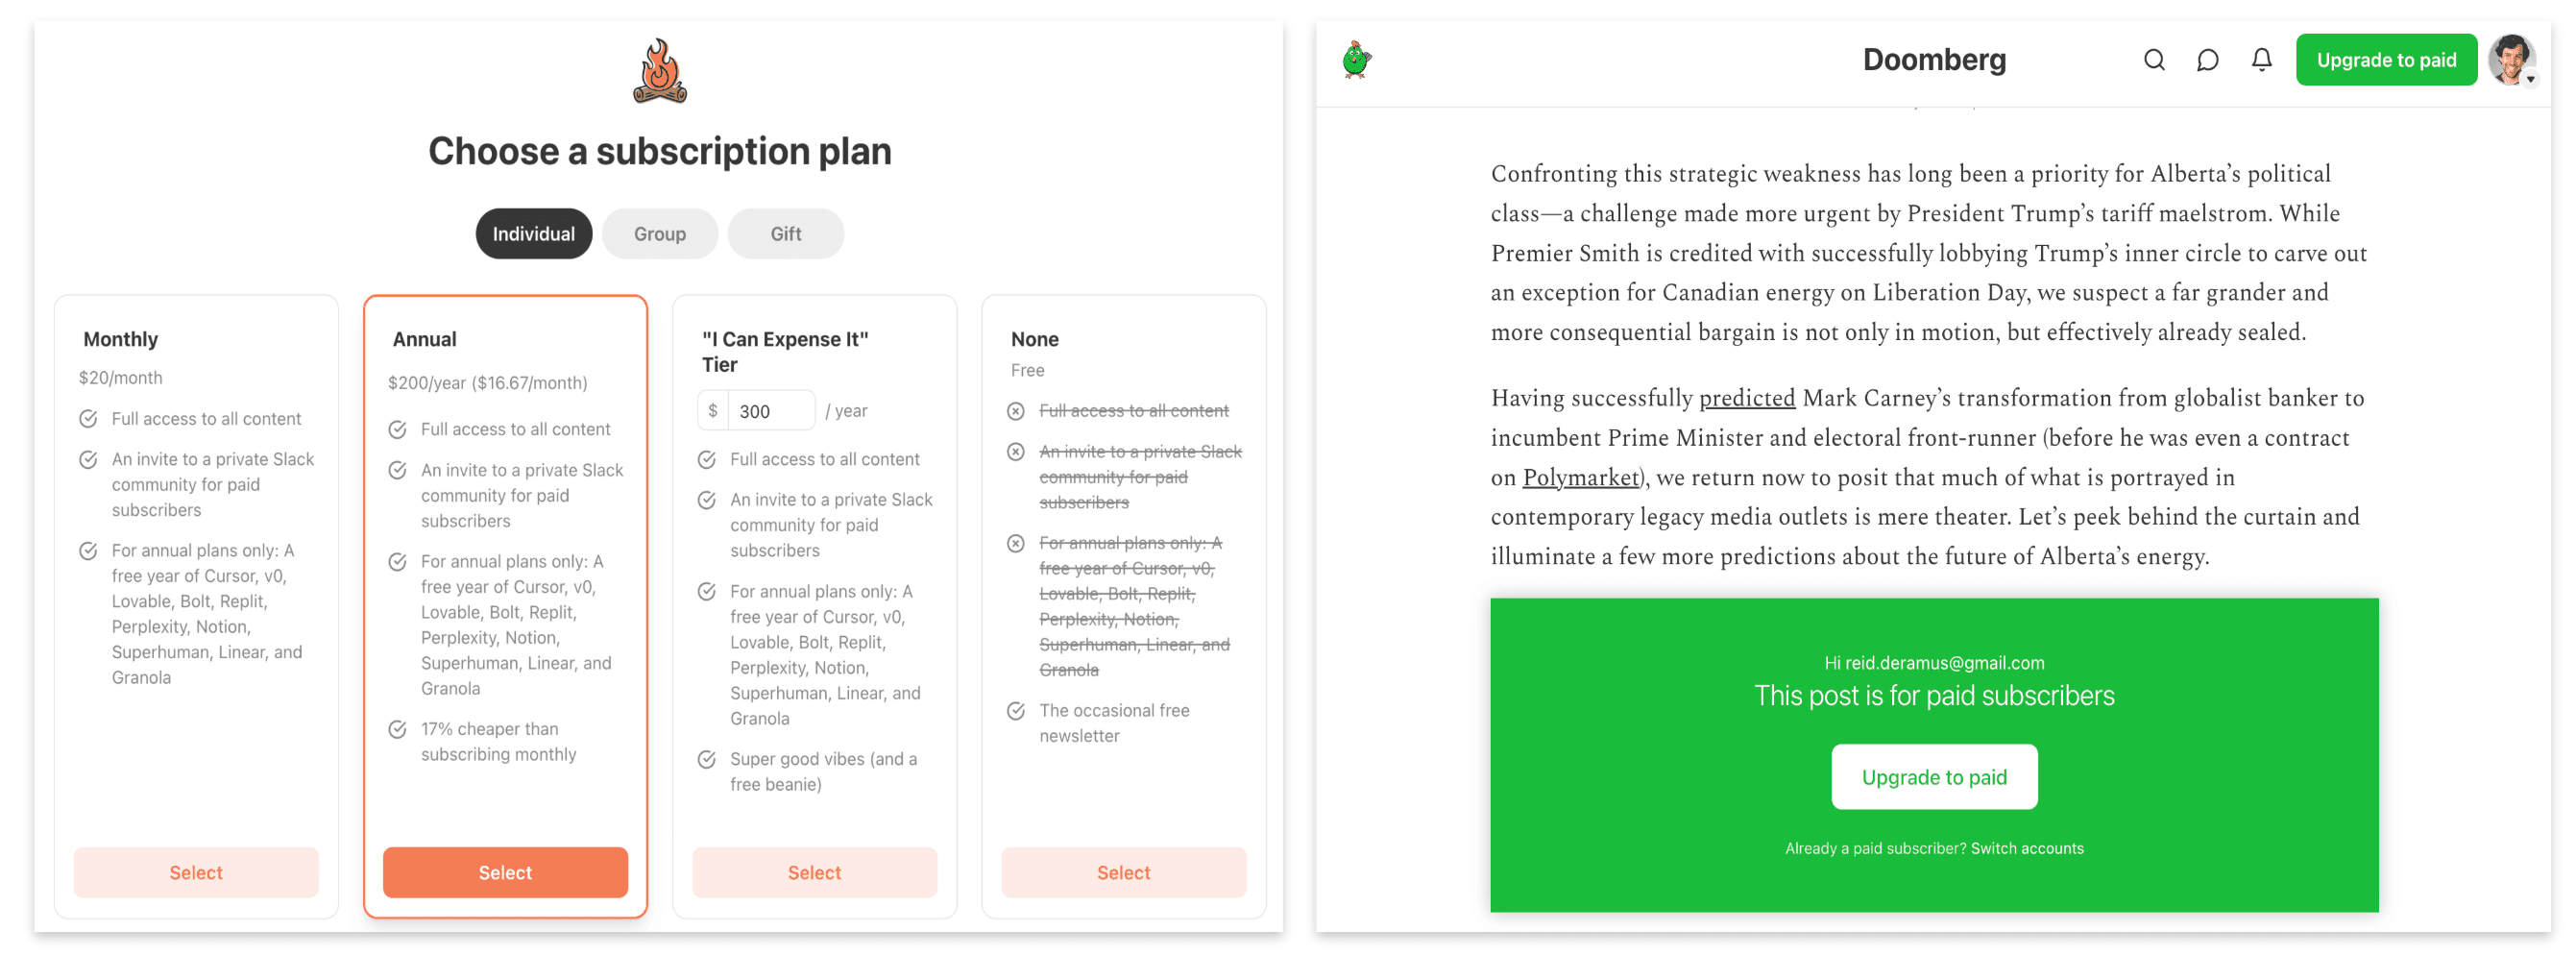Select the Monthly $20 plan
Viewport: 2576px width, 955px height.
point(196,872)
